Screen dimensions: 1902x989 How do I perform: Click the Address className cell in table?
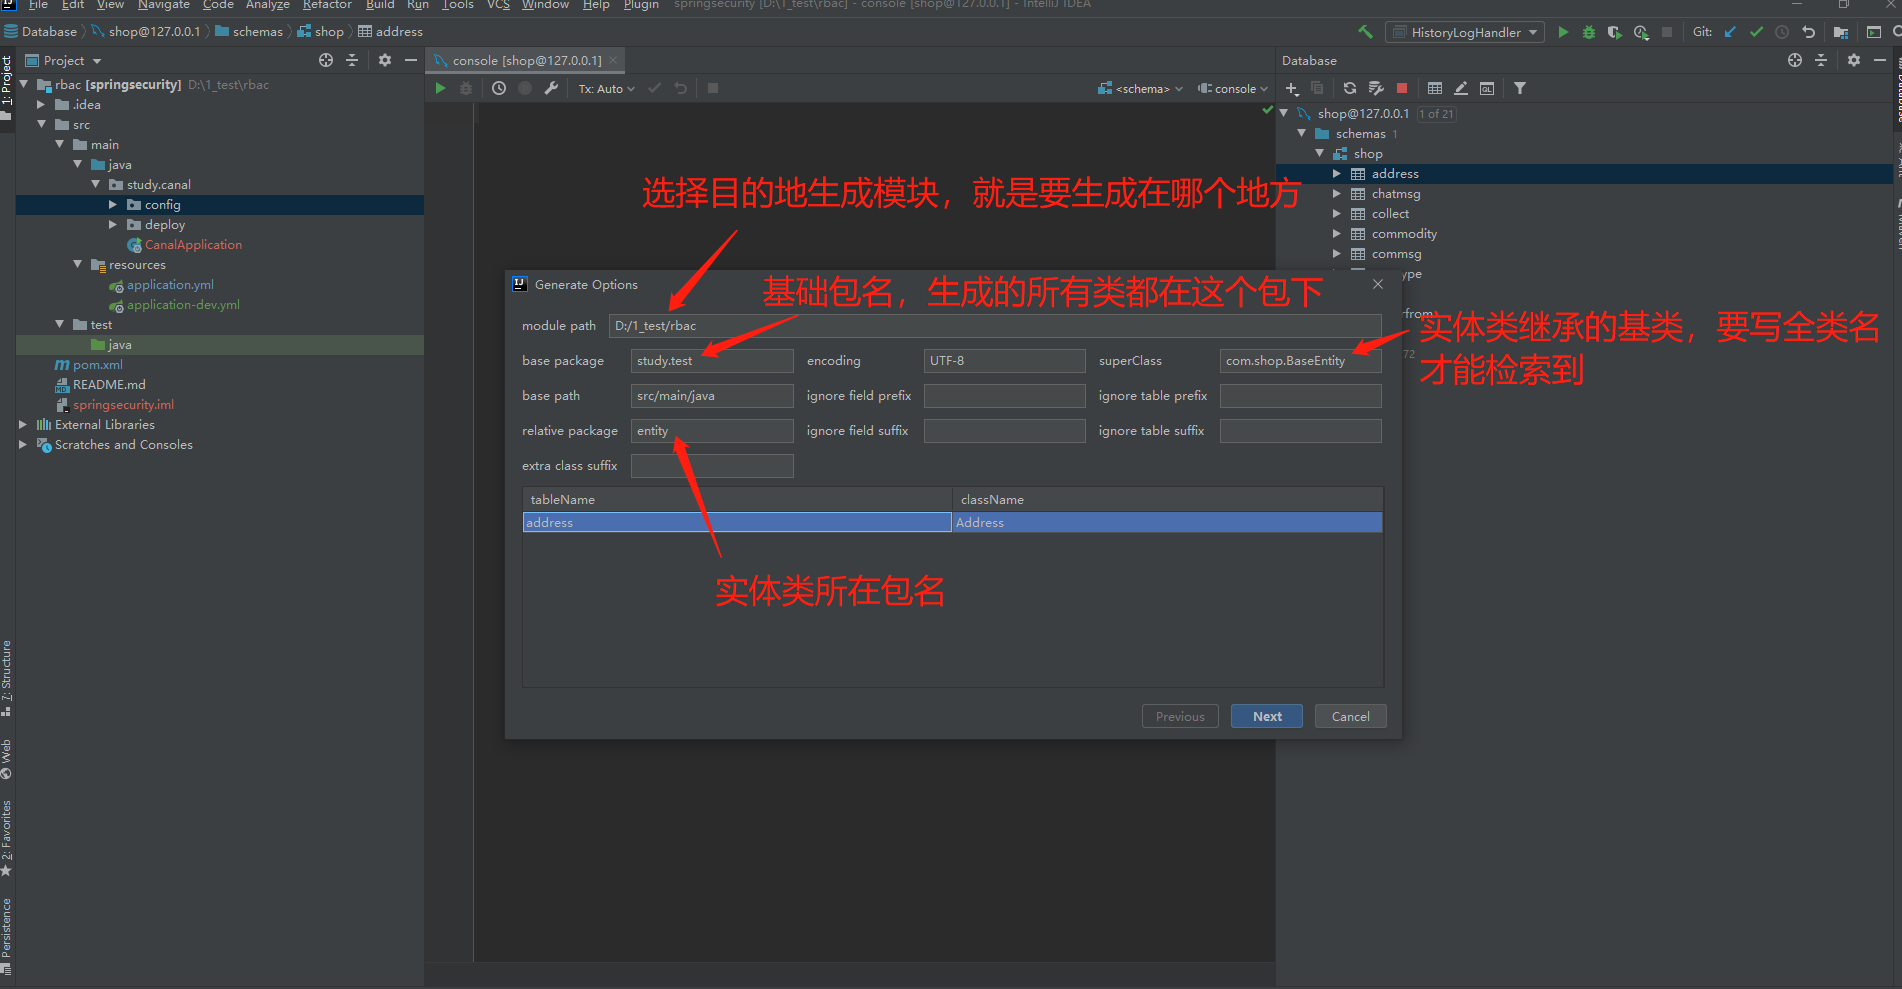pyautogui.click(x=1167, y=522)
